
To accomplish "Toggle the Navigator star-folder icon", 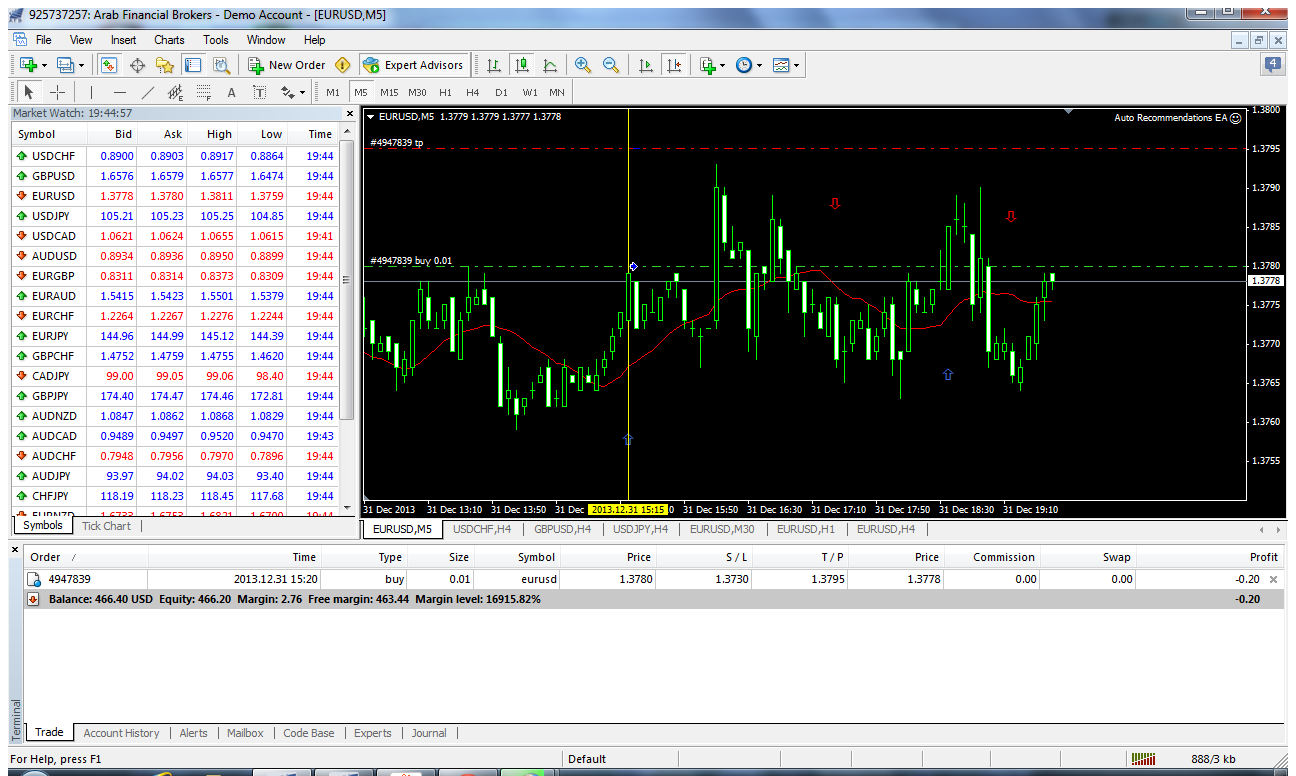I will point(165,65).
